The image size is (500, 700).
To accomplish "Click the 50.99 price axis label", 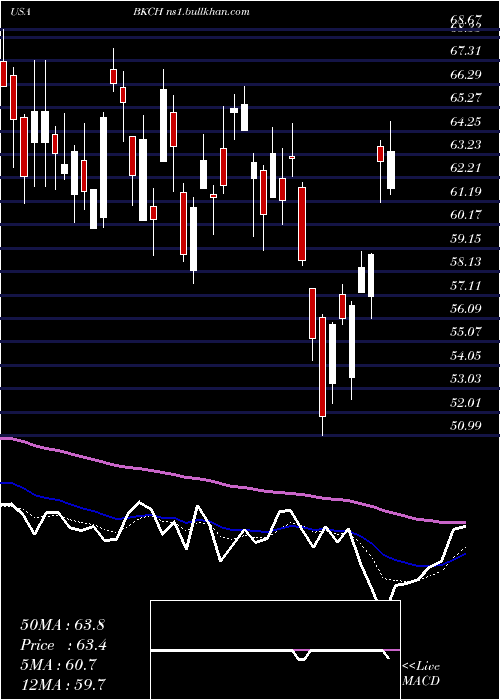I will (x=465, y=426).
